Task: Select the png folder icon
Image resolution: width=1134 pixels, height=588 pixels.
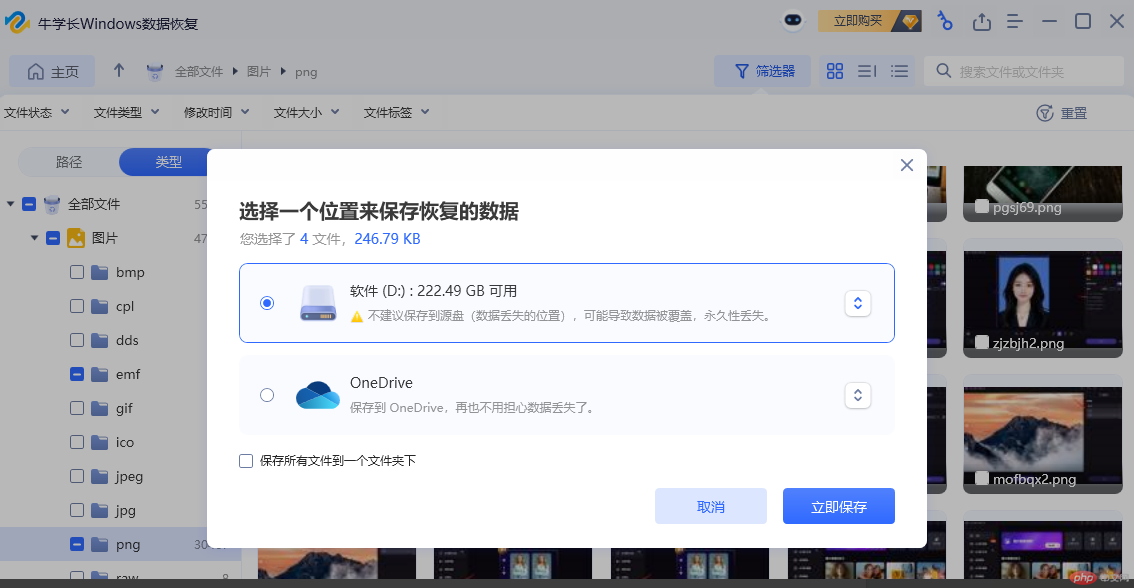Action: click(100, 544)
